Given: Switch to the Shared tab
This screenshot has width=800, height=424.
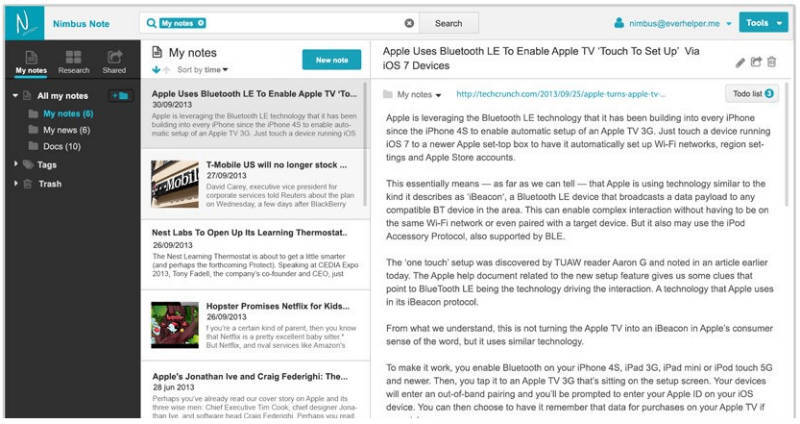Looking at the screenshot, I should point(114,63).
